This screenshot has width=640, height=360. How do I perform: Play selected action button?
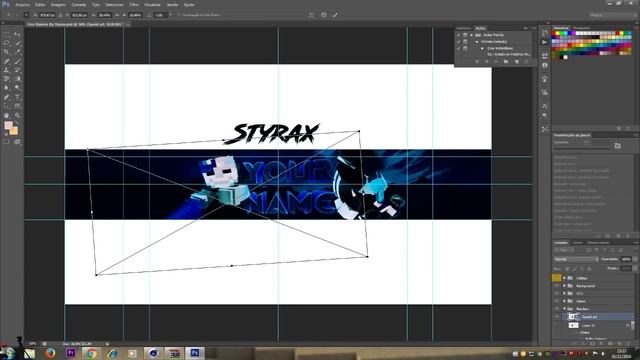496,62
